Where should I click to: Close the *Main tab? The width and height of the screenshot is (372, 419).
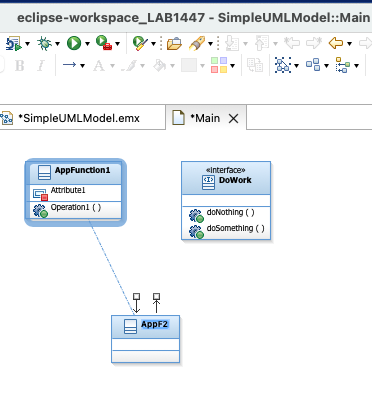coord(234,118)
